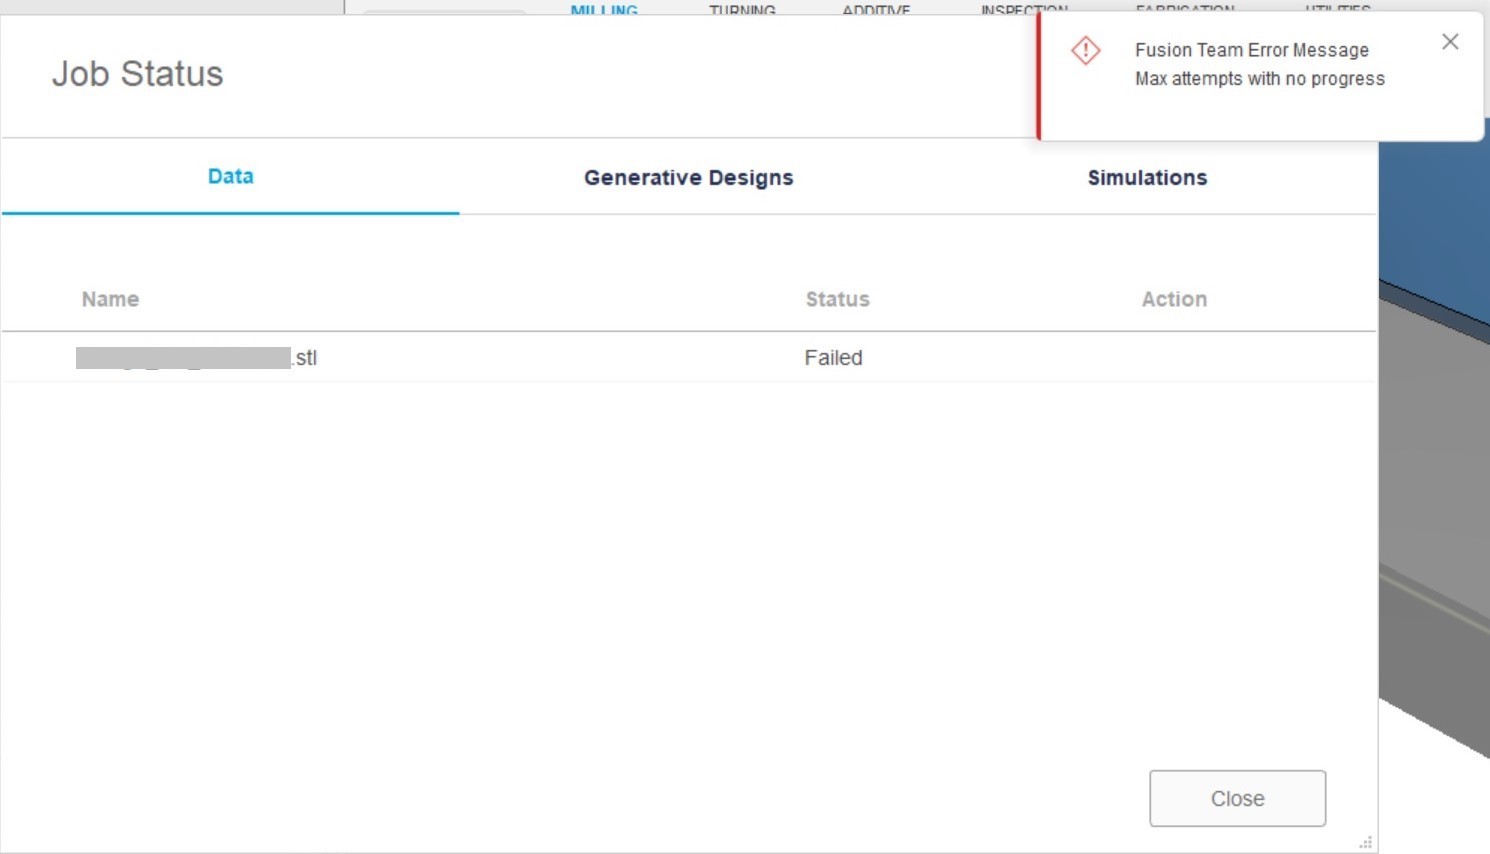Click the Job Status dialog title
The image size is (1490, 854).
137,73
